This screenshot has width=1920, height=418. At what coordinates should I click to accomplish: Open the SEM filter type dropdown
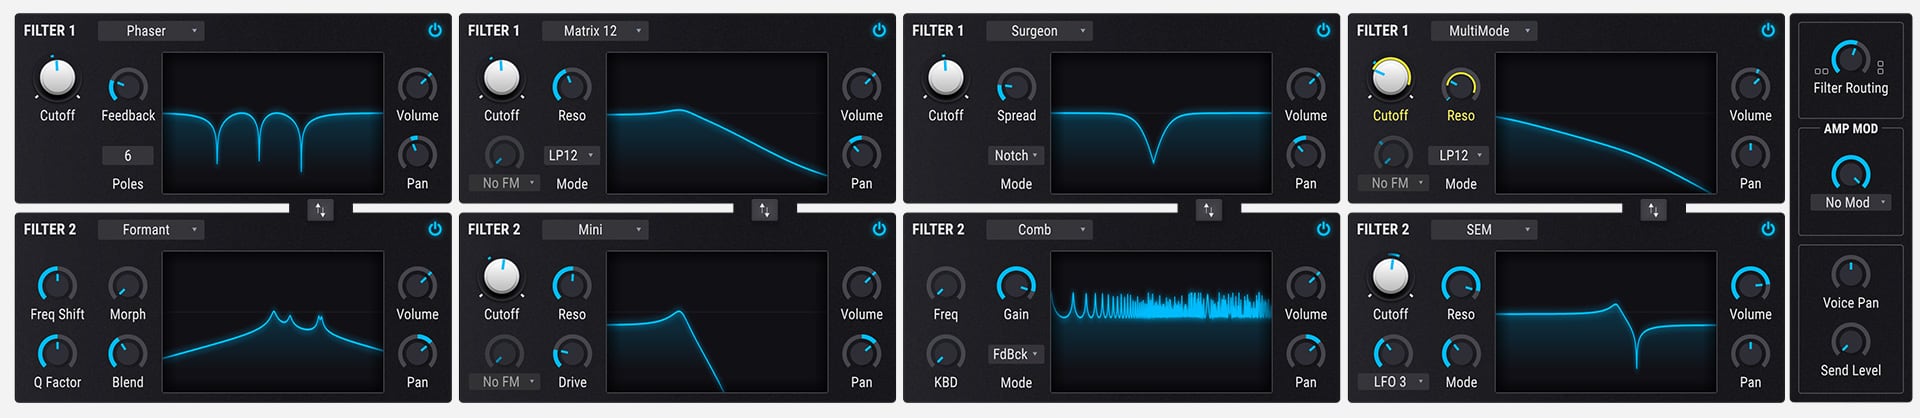coord(1484,230)
